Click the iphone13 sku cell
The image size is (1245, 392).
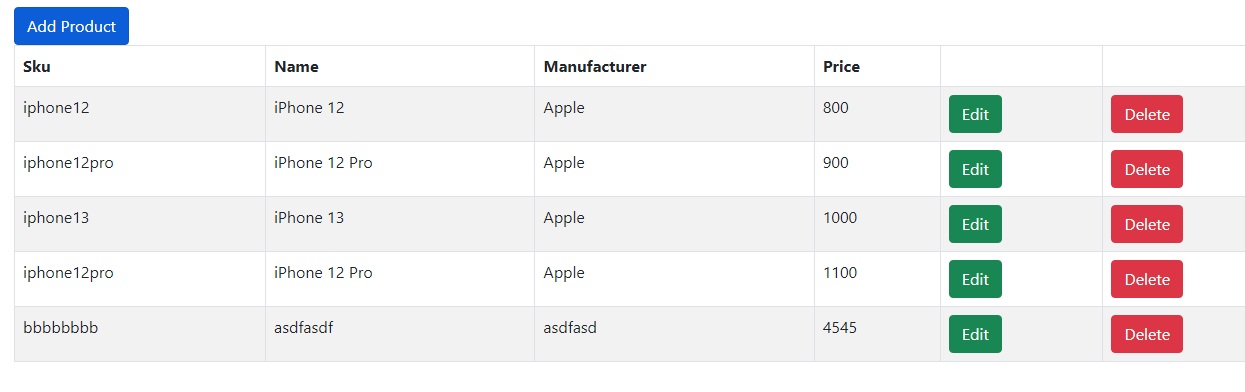click(140, 224)
